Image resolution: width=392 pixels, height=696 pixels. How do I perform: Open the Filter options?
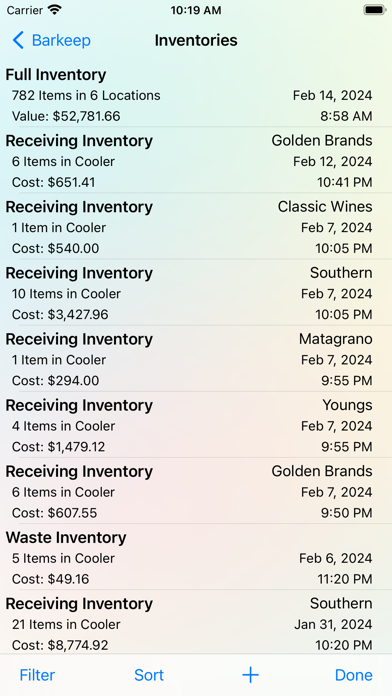37,675
